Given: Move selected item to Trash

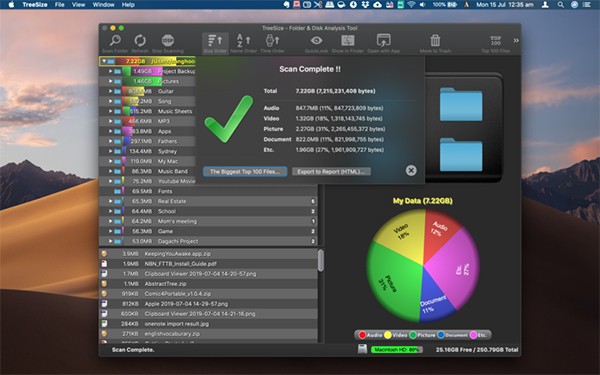Looking at the screenshot, I should 435,43.
